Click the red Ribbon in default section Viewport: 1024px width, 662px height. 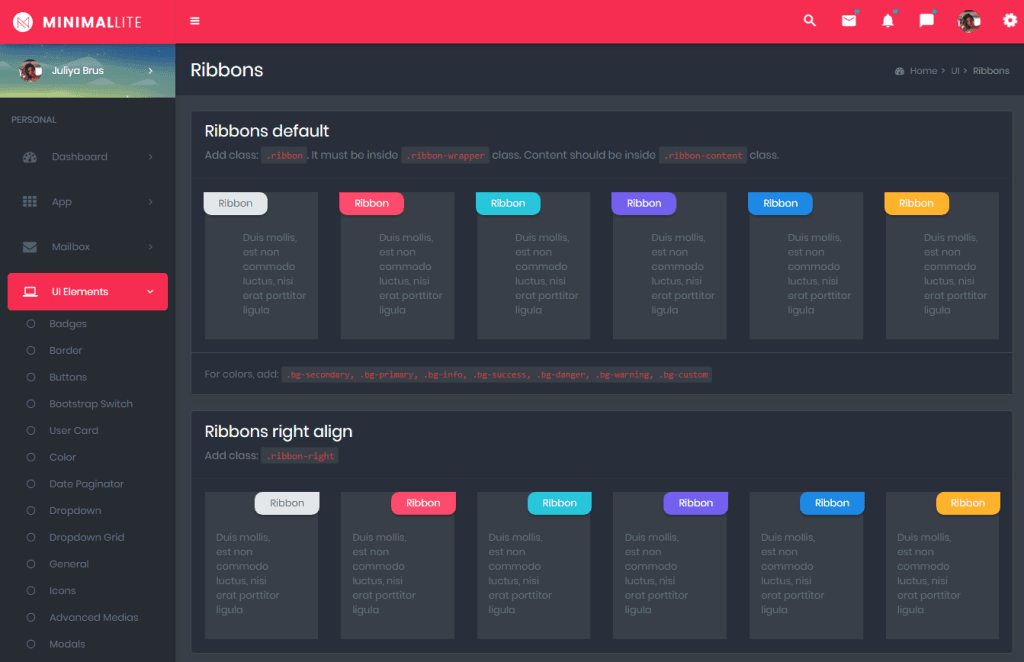point(372,204)
